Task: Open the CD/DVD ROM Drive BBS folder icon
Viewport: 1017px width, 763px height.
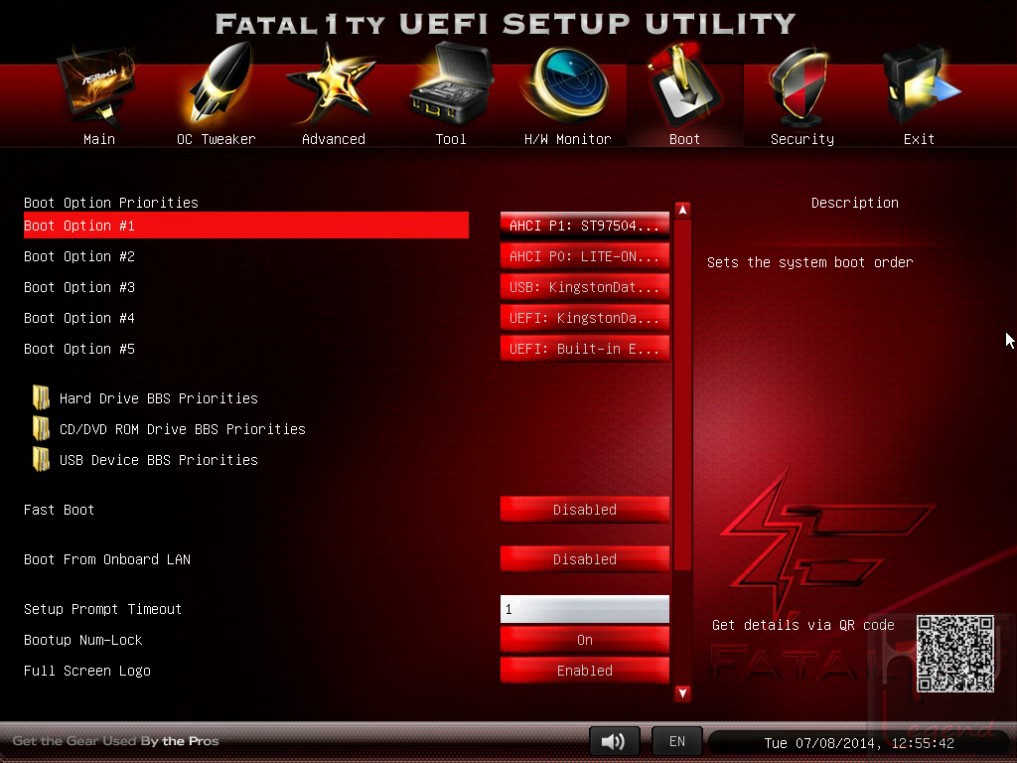Action: (41, 429)
